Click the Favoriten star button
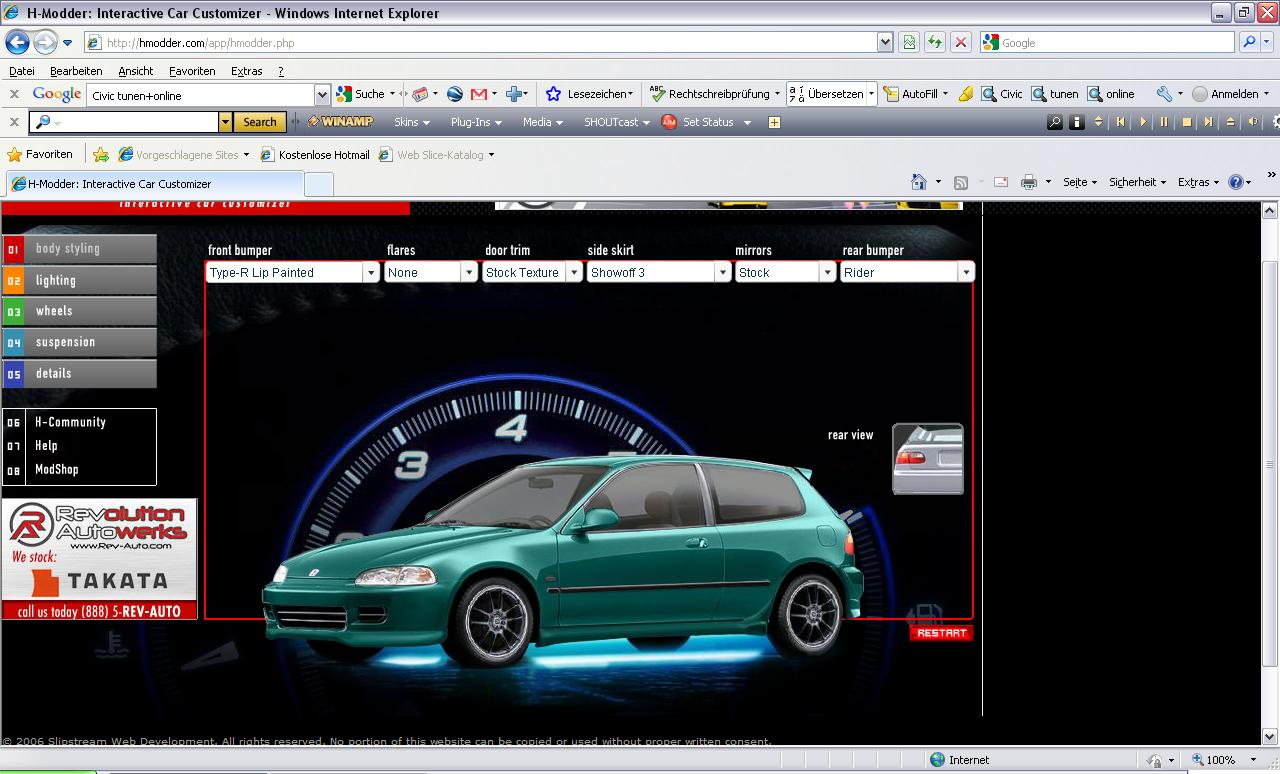This screenshot has width=1280, height=774. tap(40, 155)
